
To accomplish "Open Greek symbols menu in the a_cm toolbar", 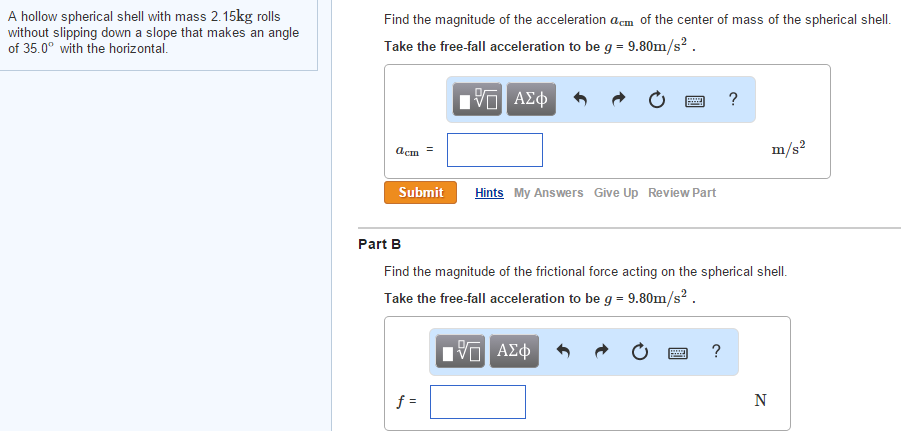I will (x=531, y=99).
